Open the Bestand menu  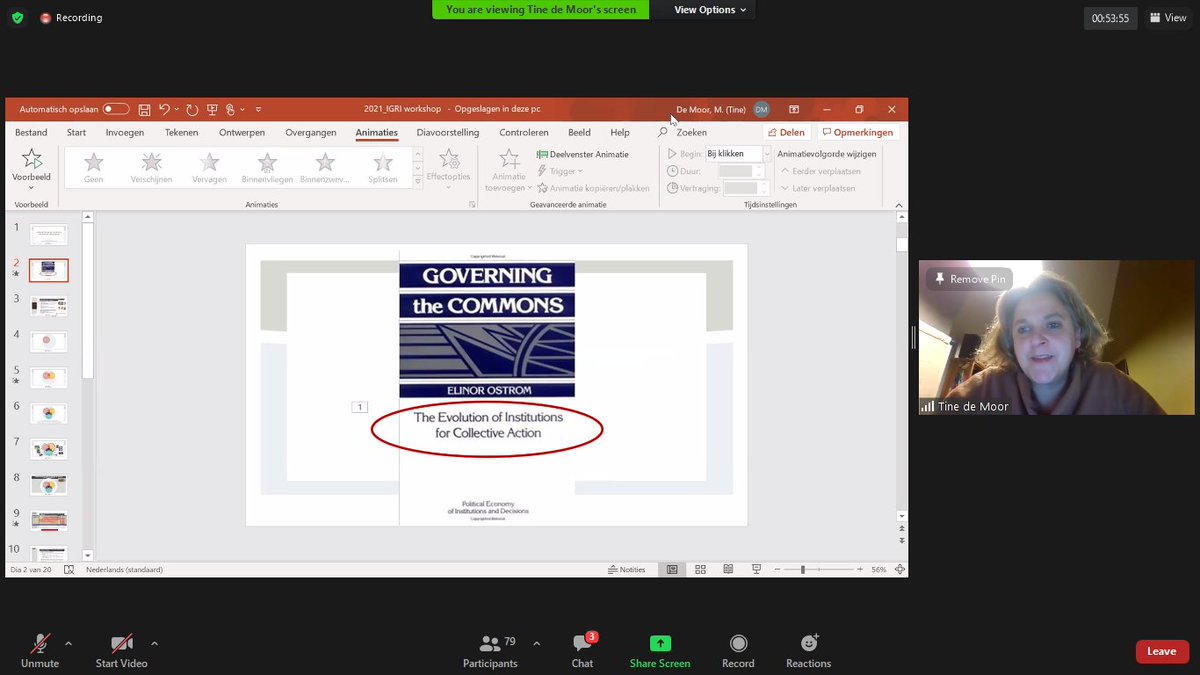(x=31, y=132)
